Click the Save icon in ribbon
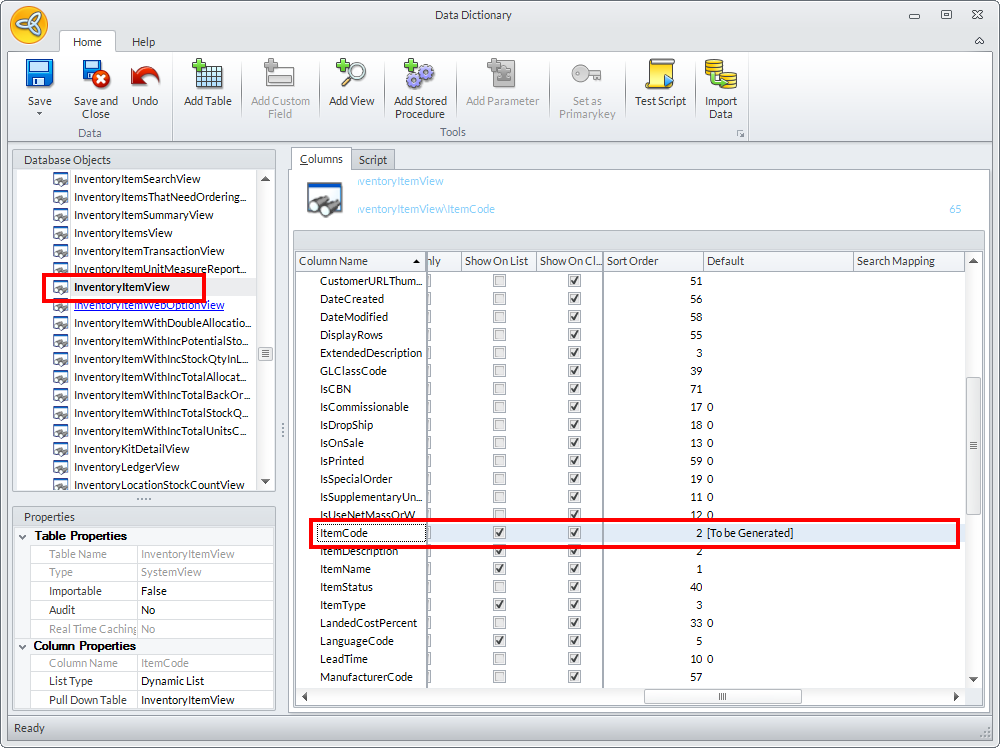 (x=39, y=75)
